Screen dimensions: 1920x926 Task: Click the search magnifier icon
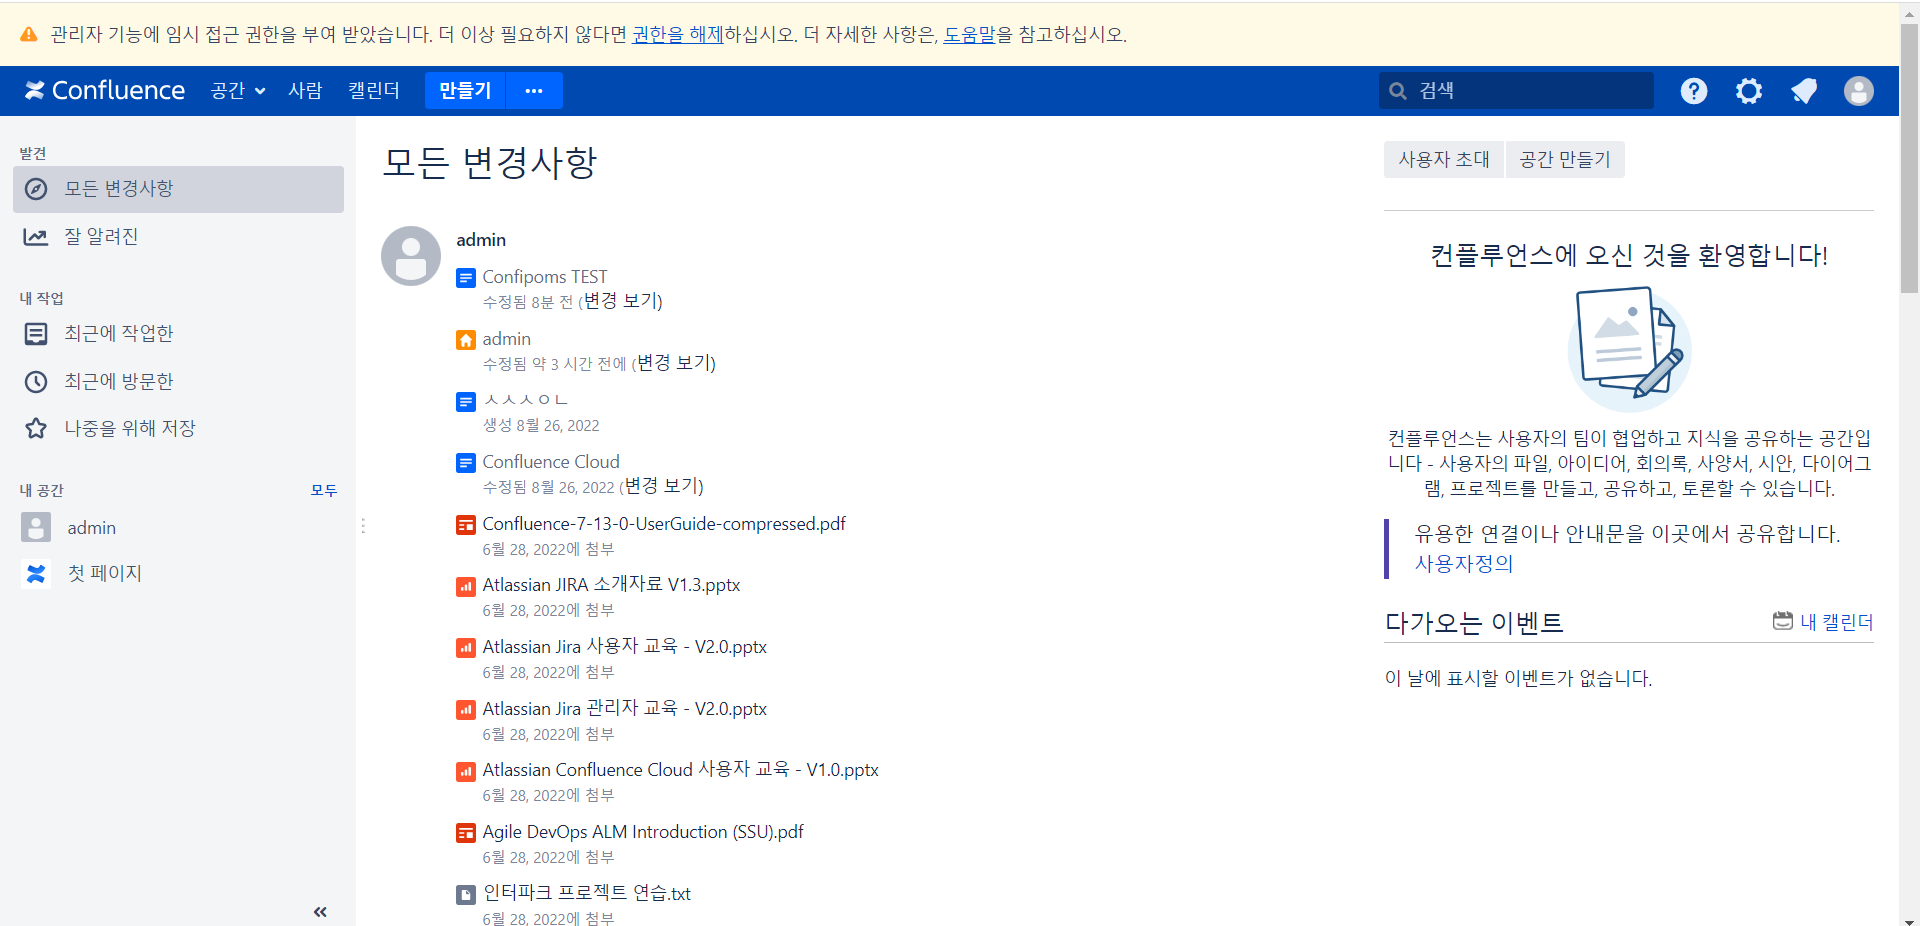(1398, 91)
